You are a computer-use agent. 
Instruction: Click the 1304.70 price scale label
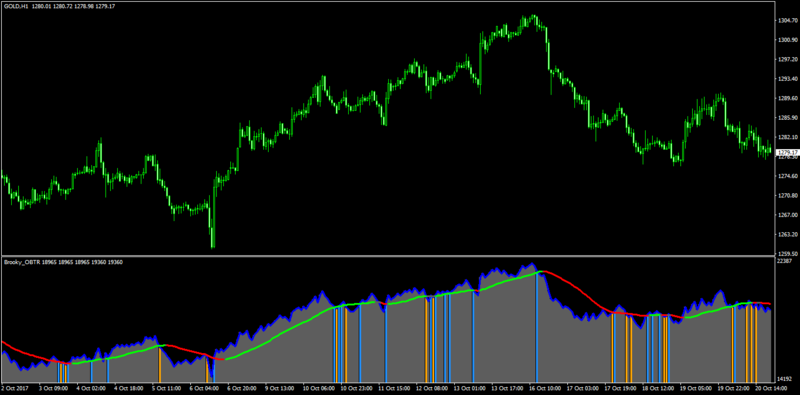(x=788, y=20)
